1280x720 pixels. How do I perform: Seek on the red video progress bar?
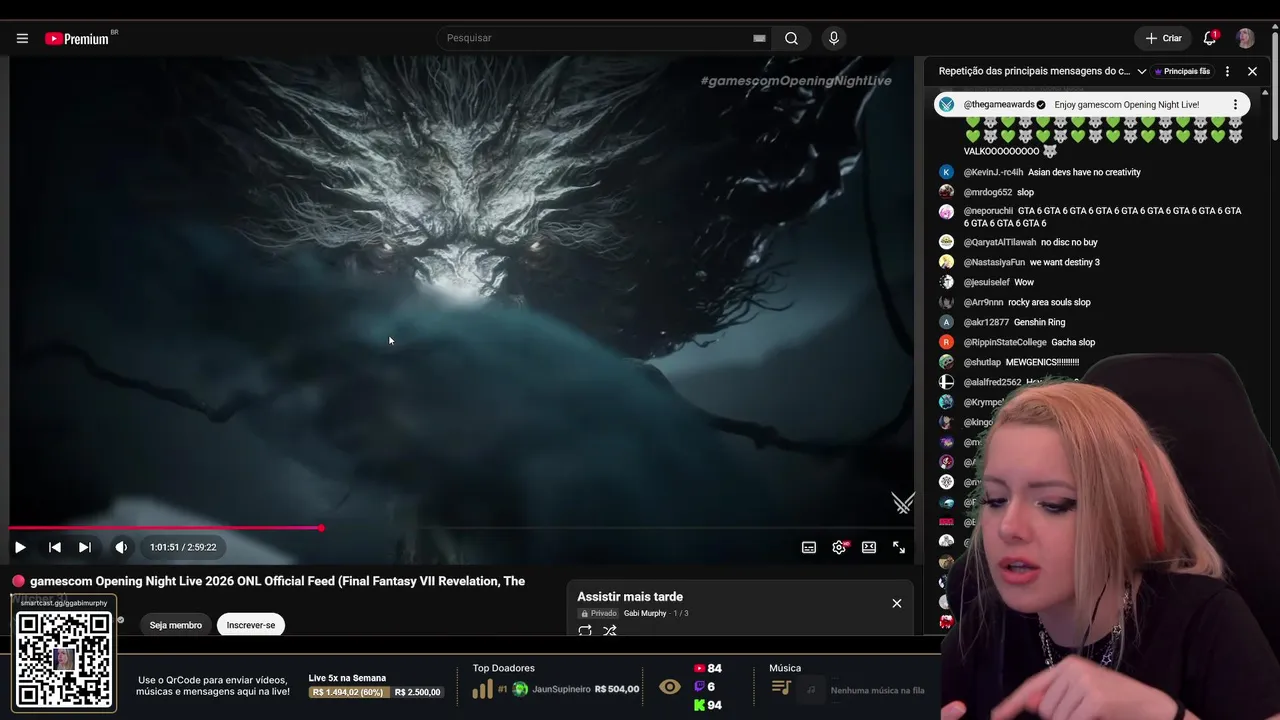coord(461,528)
